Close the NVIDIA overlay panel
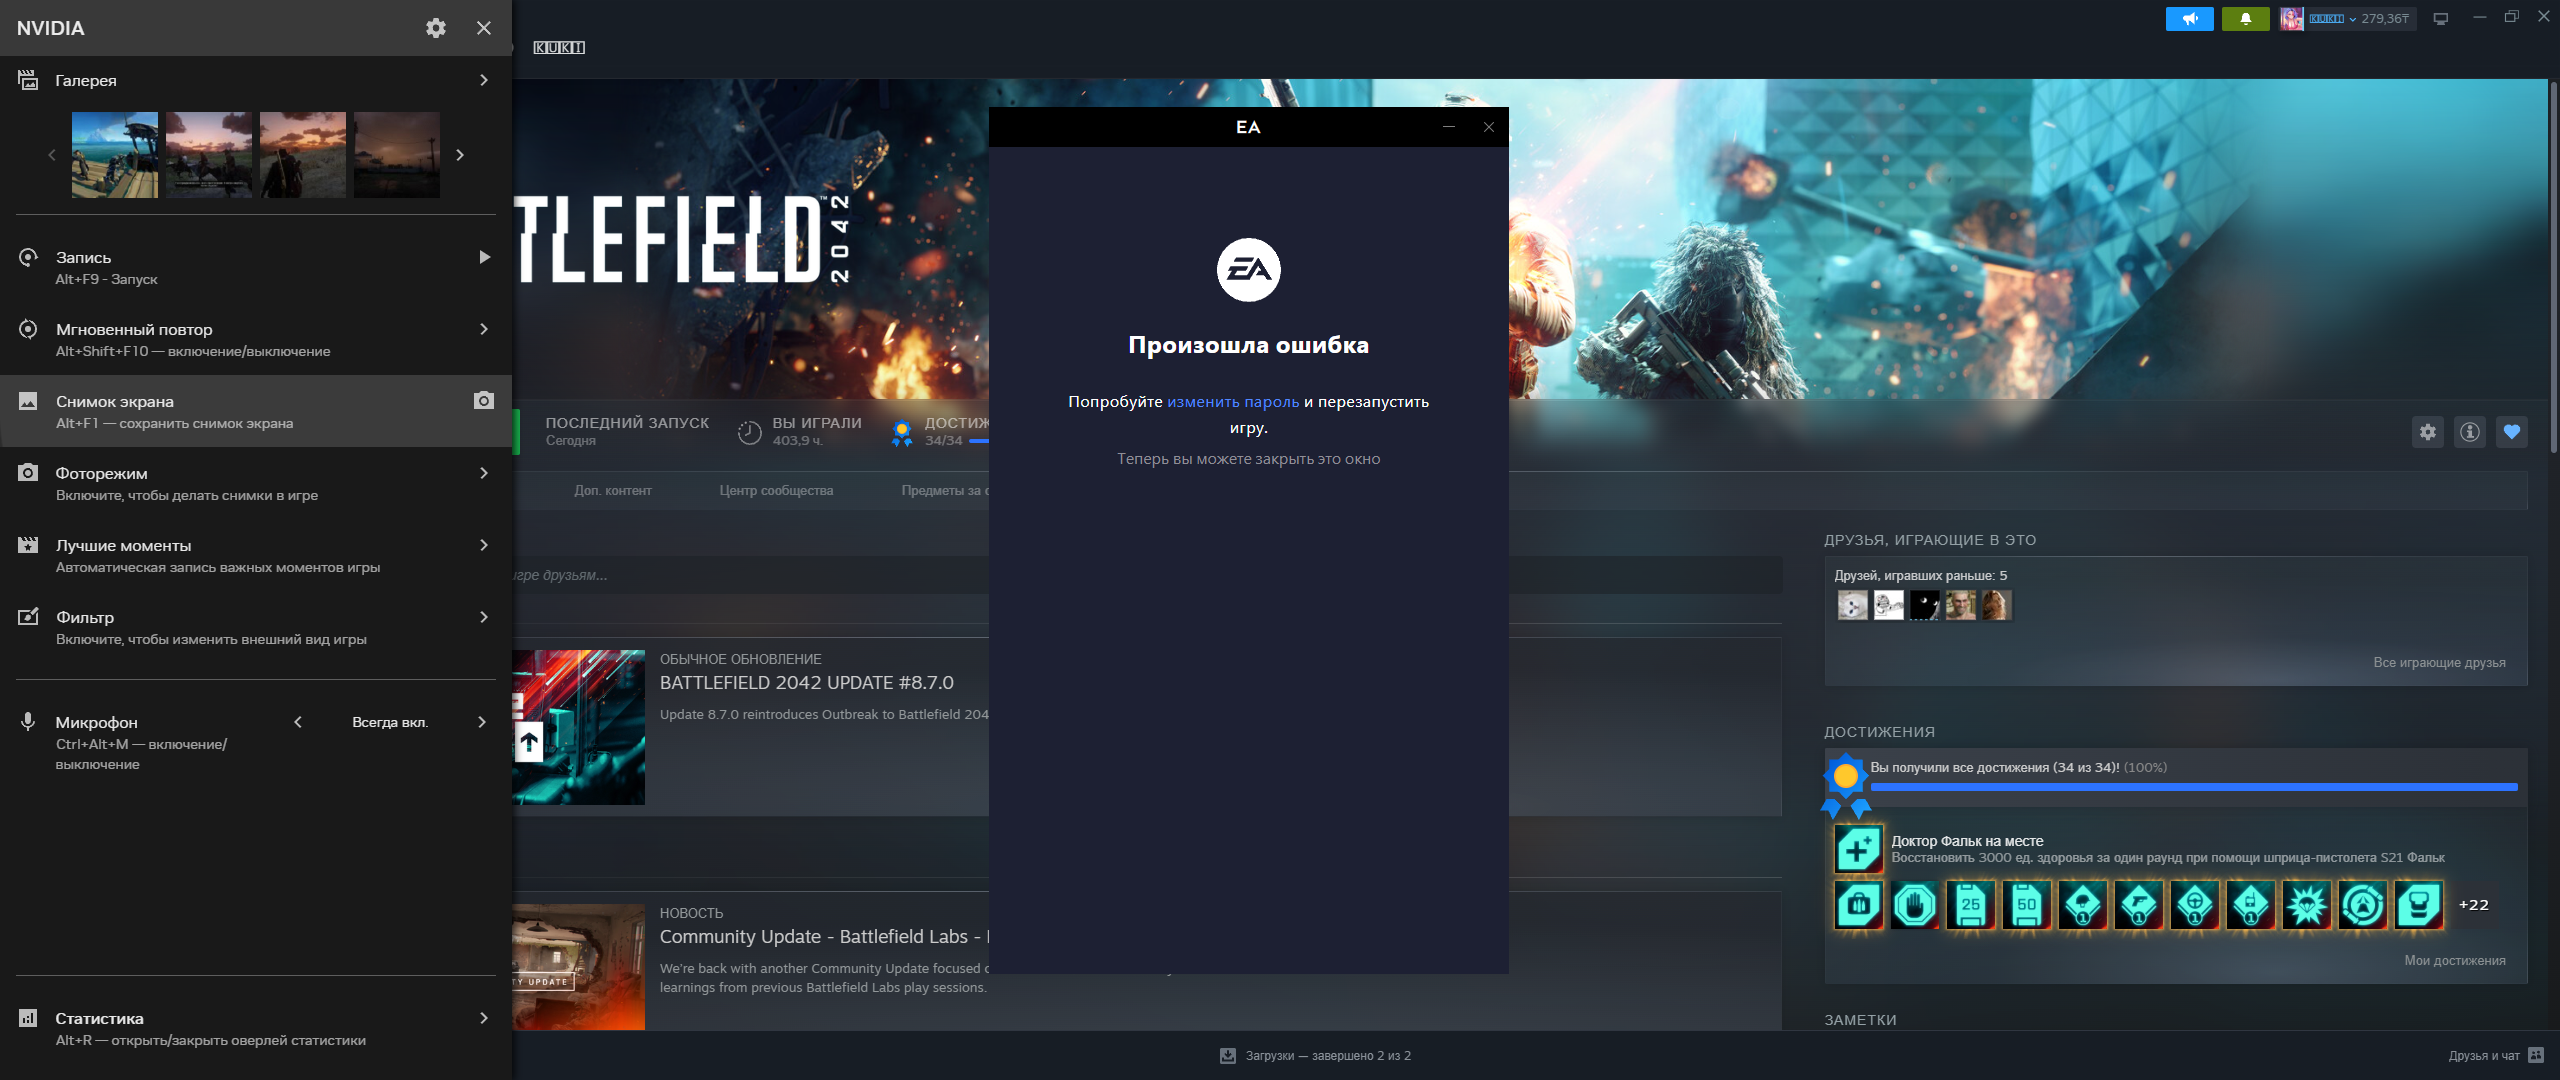The height and width of the screenshot is (1080, 2560). point(484,28)
